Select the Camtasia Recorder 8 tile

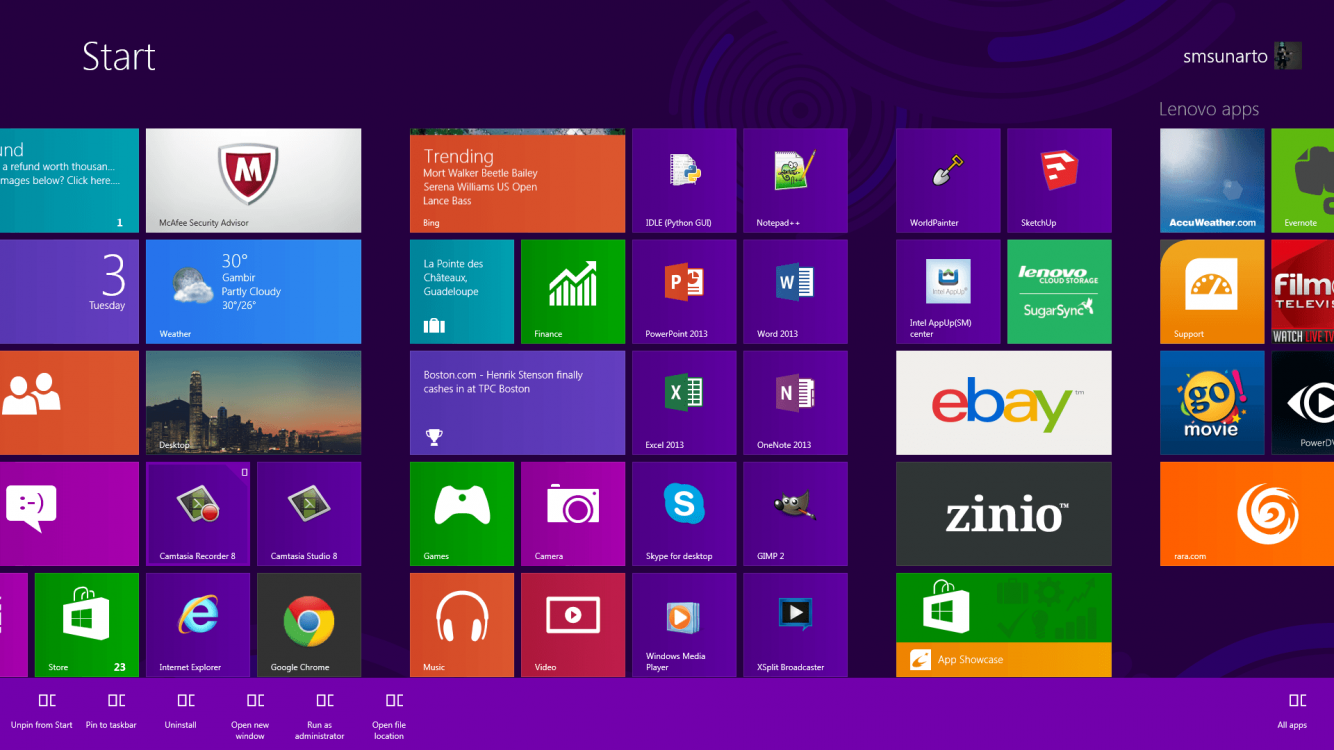[198, 514]
